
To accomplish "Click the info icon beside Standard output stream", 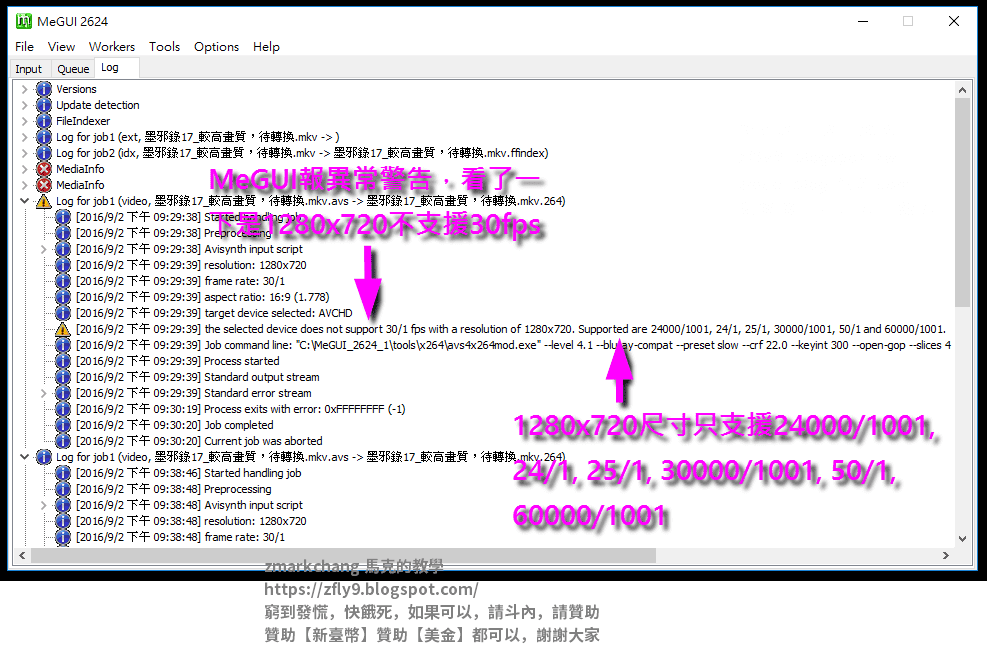I will [63, 377].
